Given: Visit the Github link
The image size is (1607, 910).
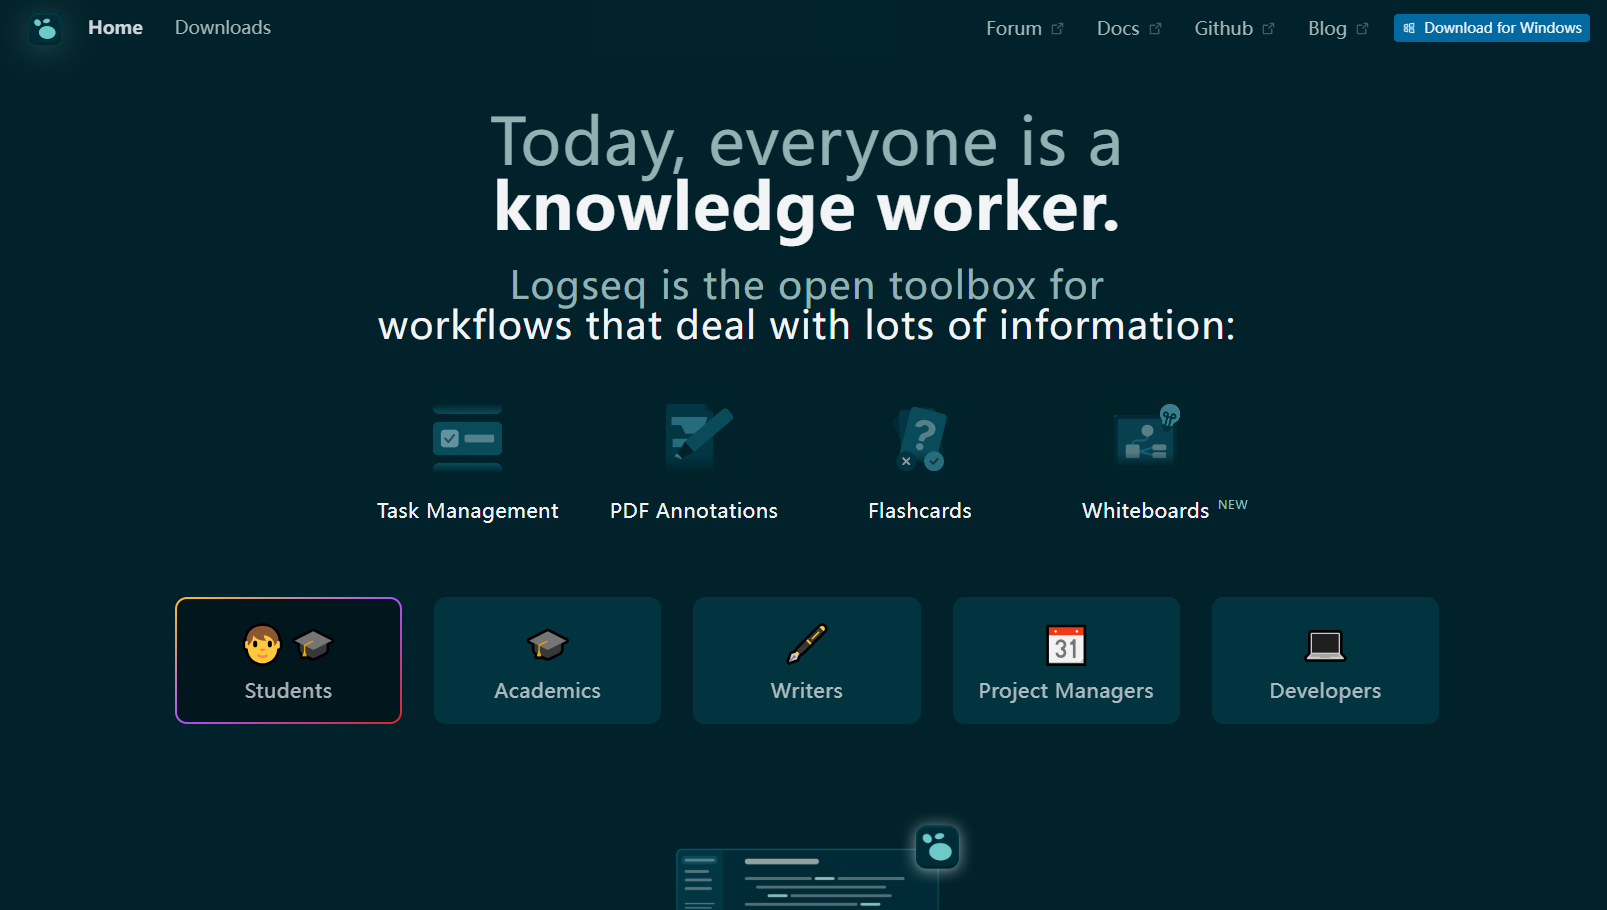Looking at the screenshot, I should pyautogui.click(x=1235, y=28).
